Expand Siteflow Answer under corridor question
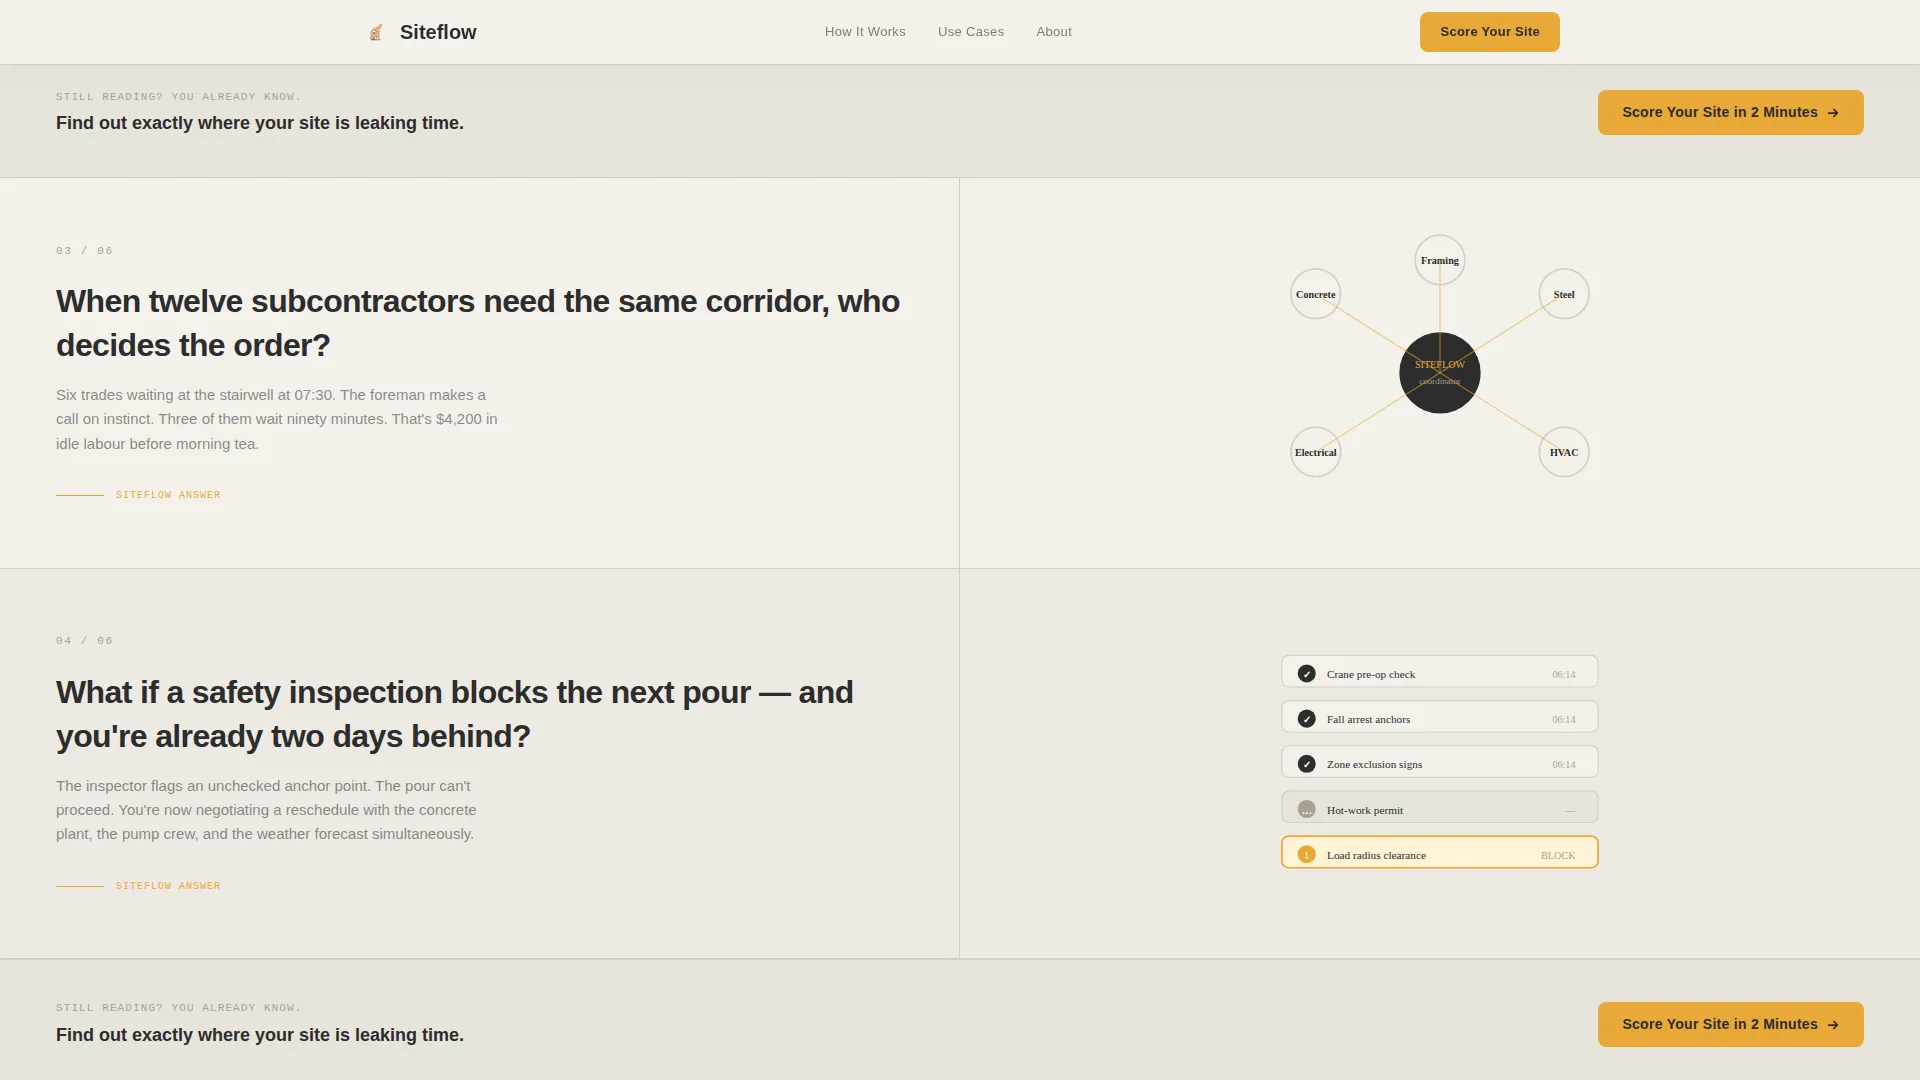The image size is (1920, 1080). (x=168, y=495)
